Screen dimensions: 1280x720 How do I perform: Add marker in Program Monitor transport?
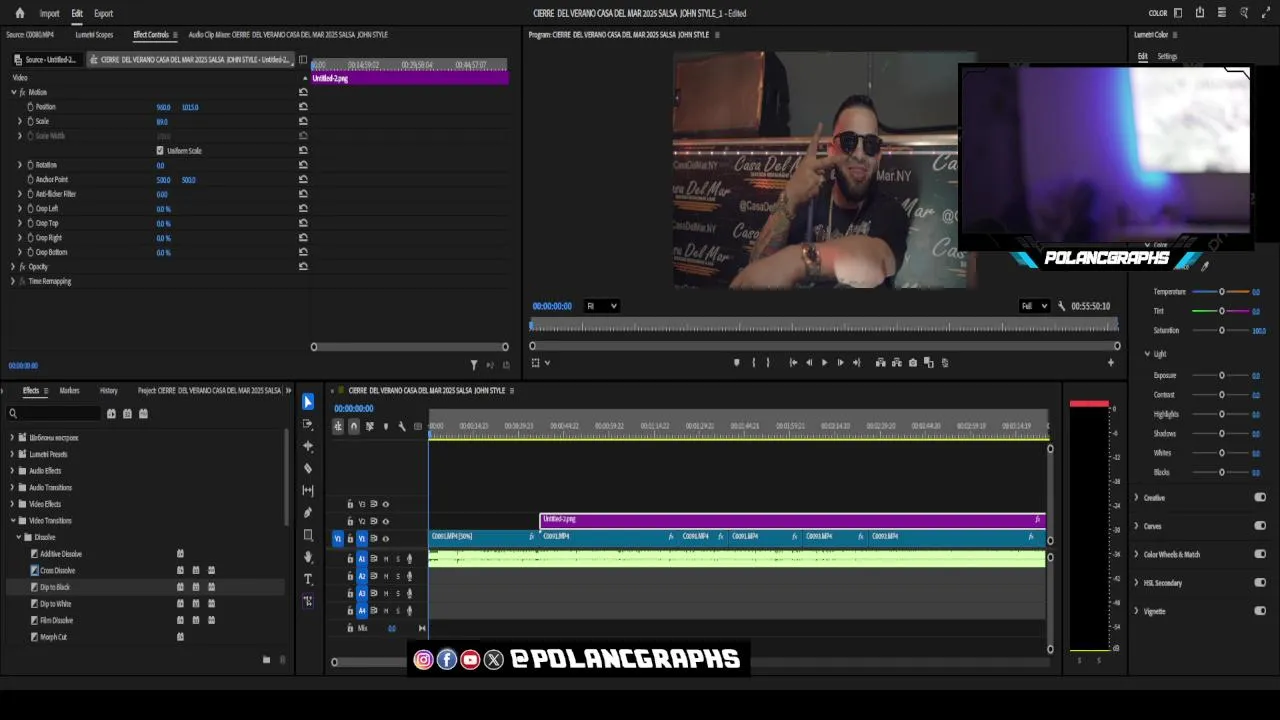[737, 363]
